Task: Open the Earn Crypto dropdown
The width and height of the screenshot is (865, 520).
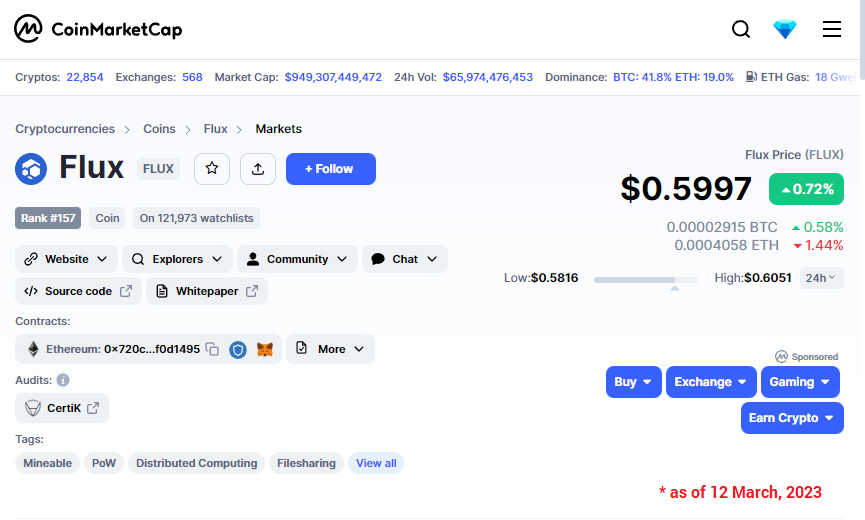Action: [x=792, y=418]
